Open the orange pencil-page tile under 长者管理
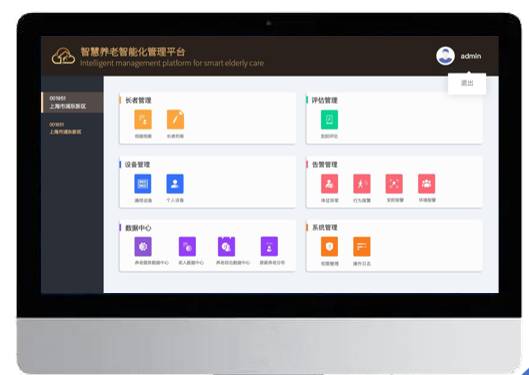The height and width of the screenshot is (375, 529). point(175,119)
